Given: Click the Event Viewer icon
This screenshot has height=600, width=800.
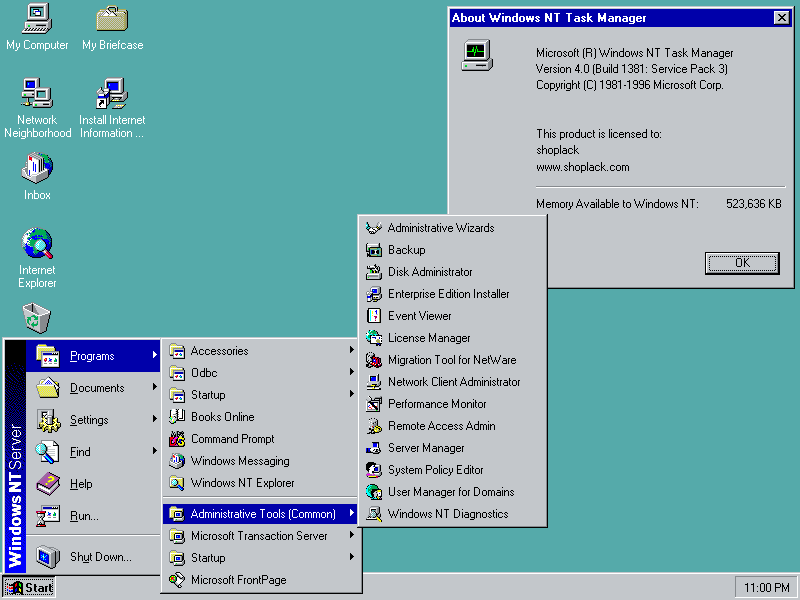Looking at the screenshot, I should pos(374,316).
